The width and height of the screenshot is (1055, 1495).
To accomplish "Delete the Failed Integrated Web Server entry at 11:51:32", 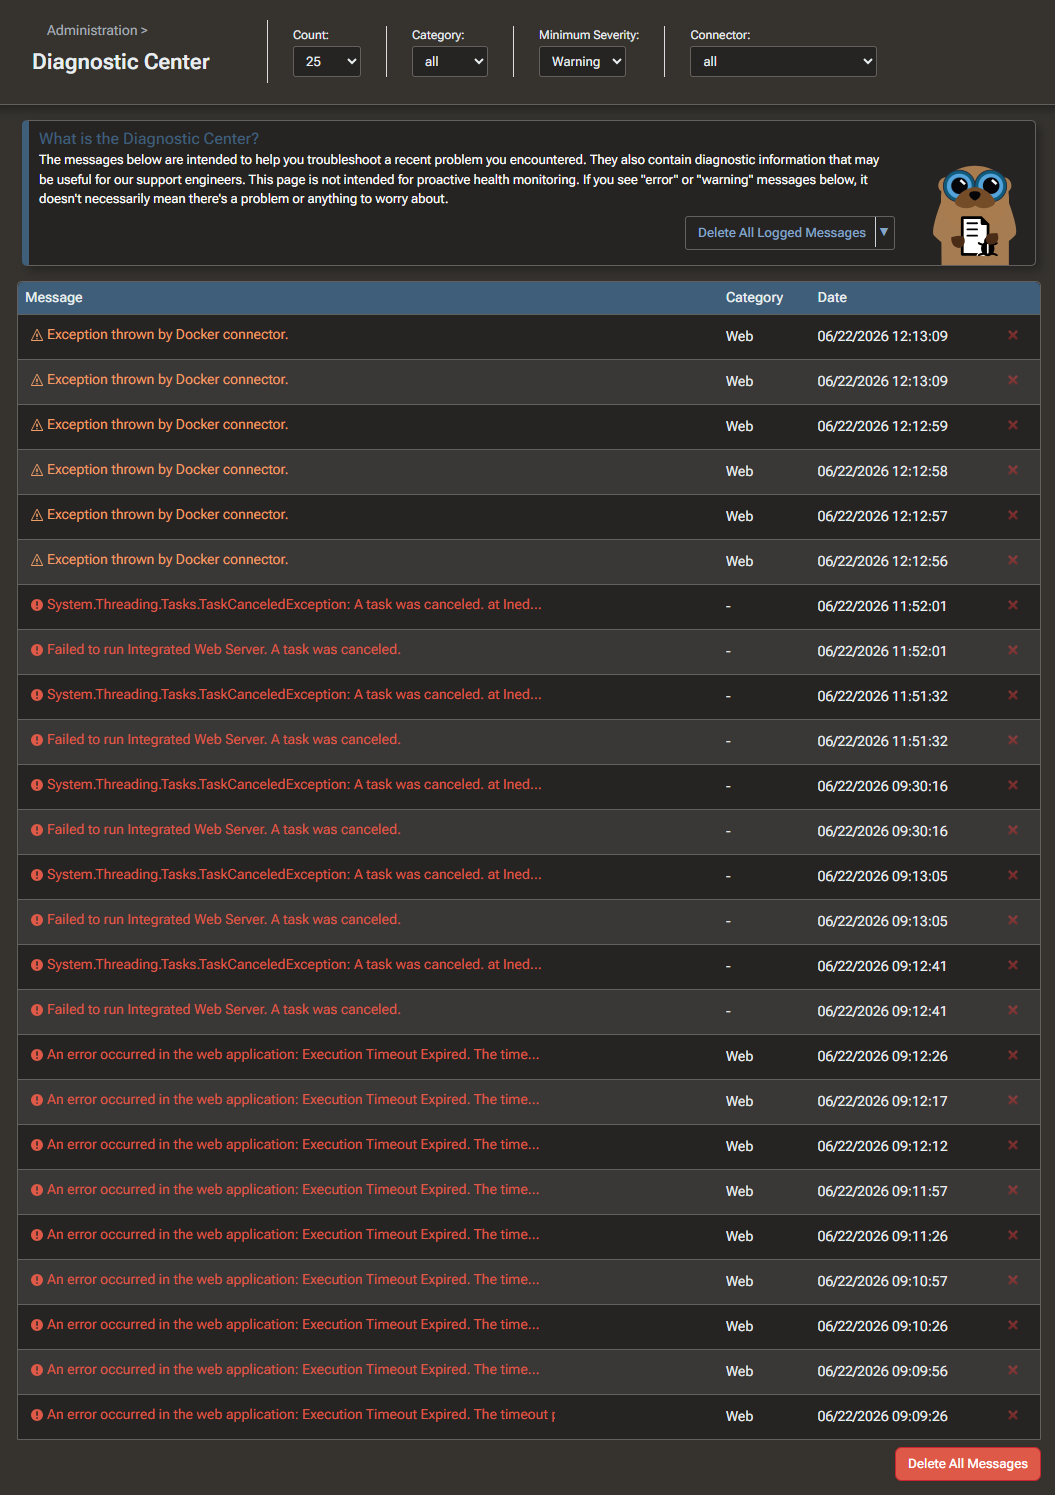I will 1013,740.
